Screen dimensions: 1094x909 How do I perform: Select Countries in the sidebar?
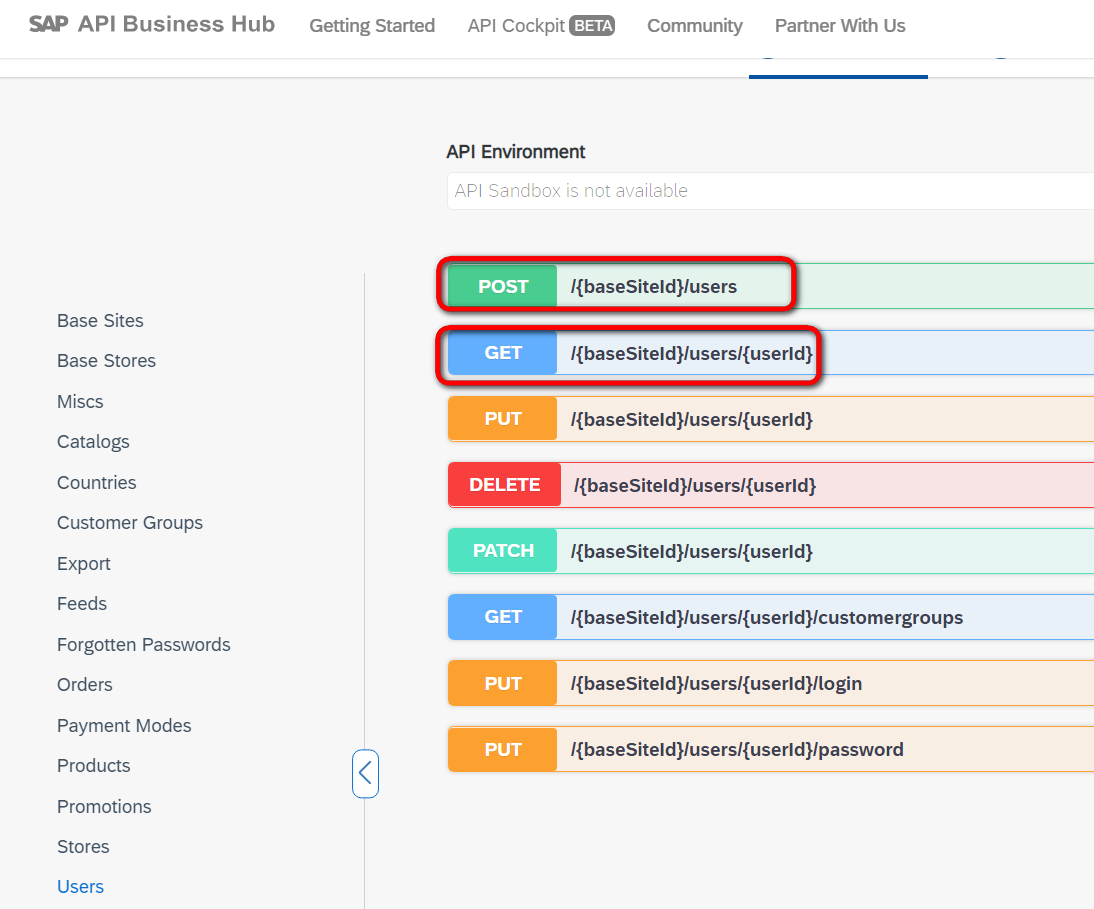97,483
